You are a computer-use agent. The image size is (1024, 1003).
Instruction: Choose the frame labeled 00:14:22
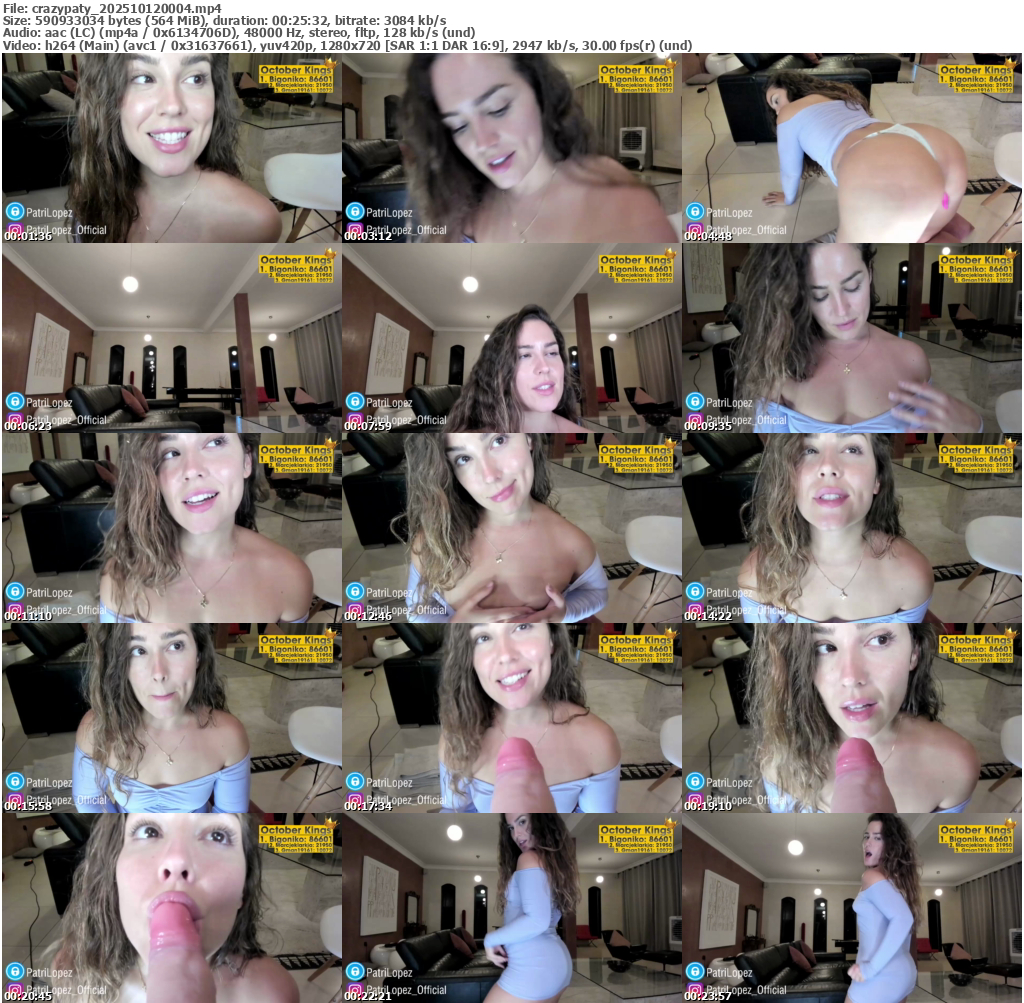click(x=852, y=528)
